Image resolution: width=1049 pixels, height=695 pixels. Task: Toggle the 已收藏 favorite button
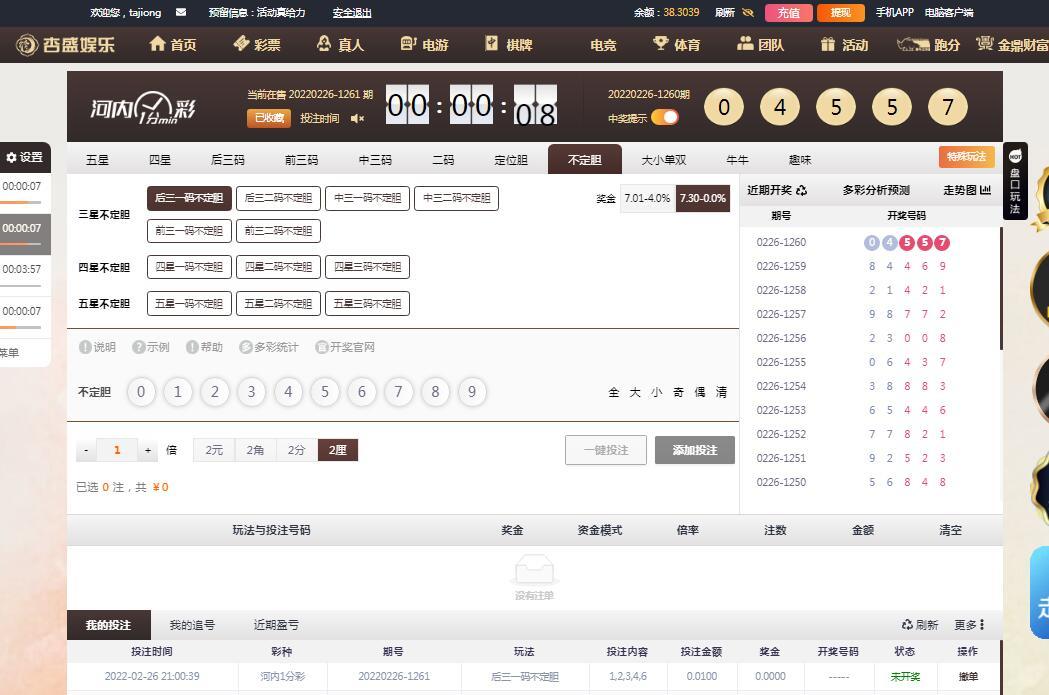[269, 118]
